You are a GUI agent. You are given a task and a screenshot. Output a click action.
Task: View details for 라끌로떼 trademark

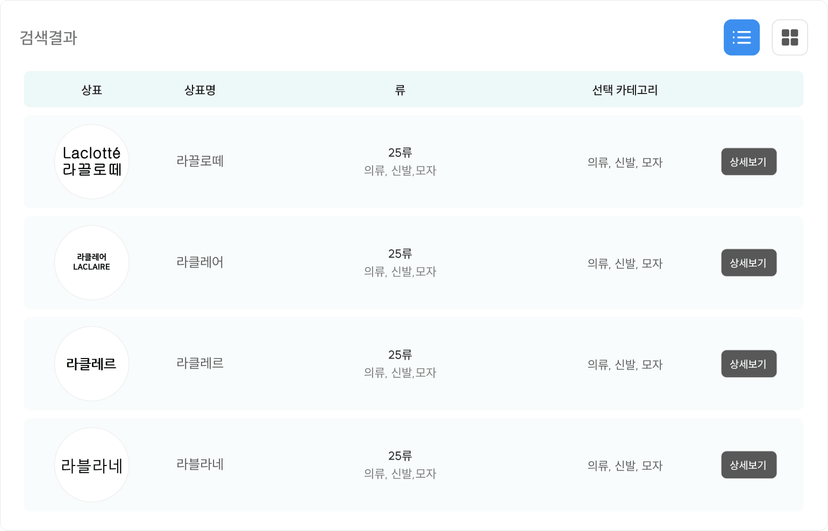click(749, 162)
